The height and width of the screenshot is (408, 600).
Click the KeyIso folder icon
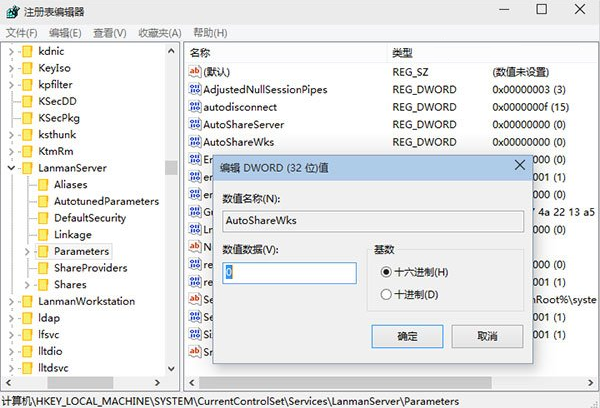tap(27, 68)
